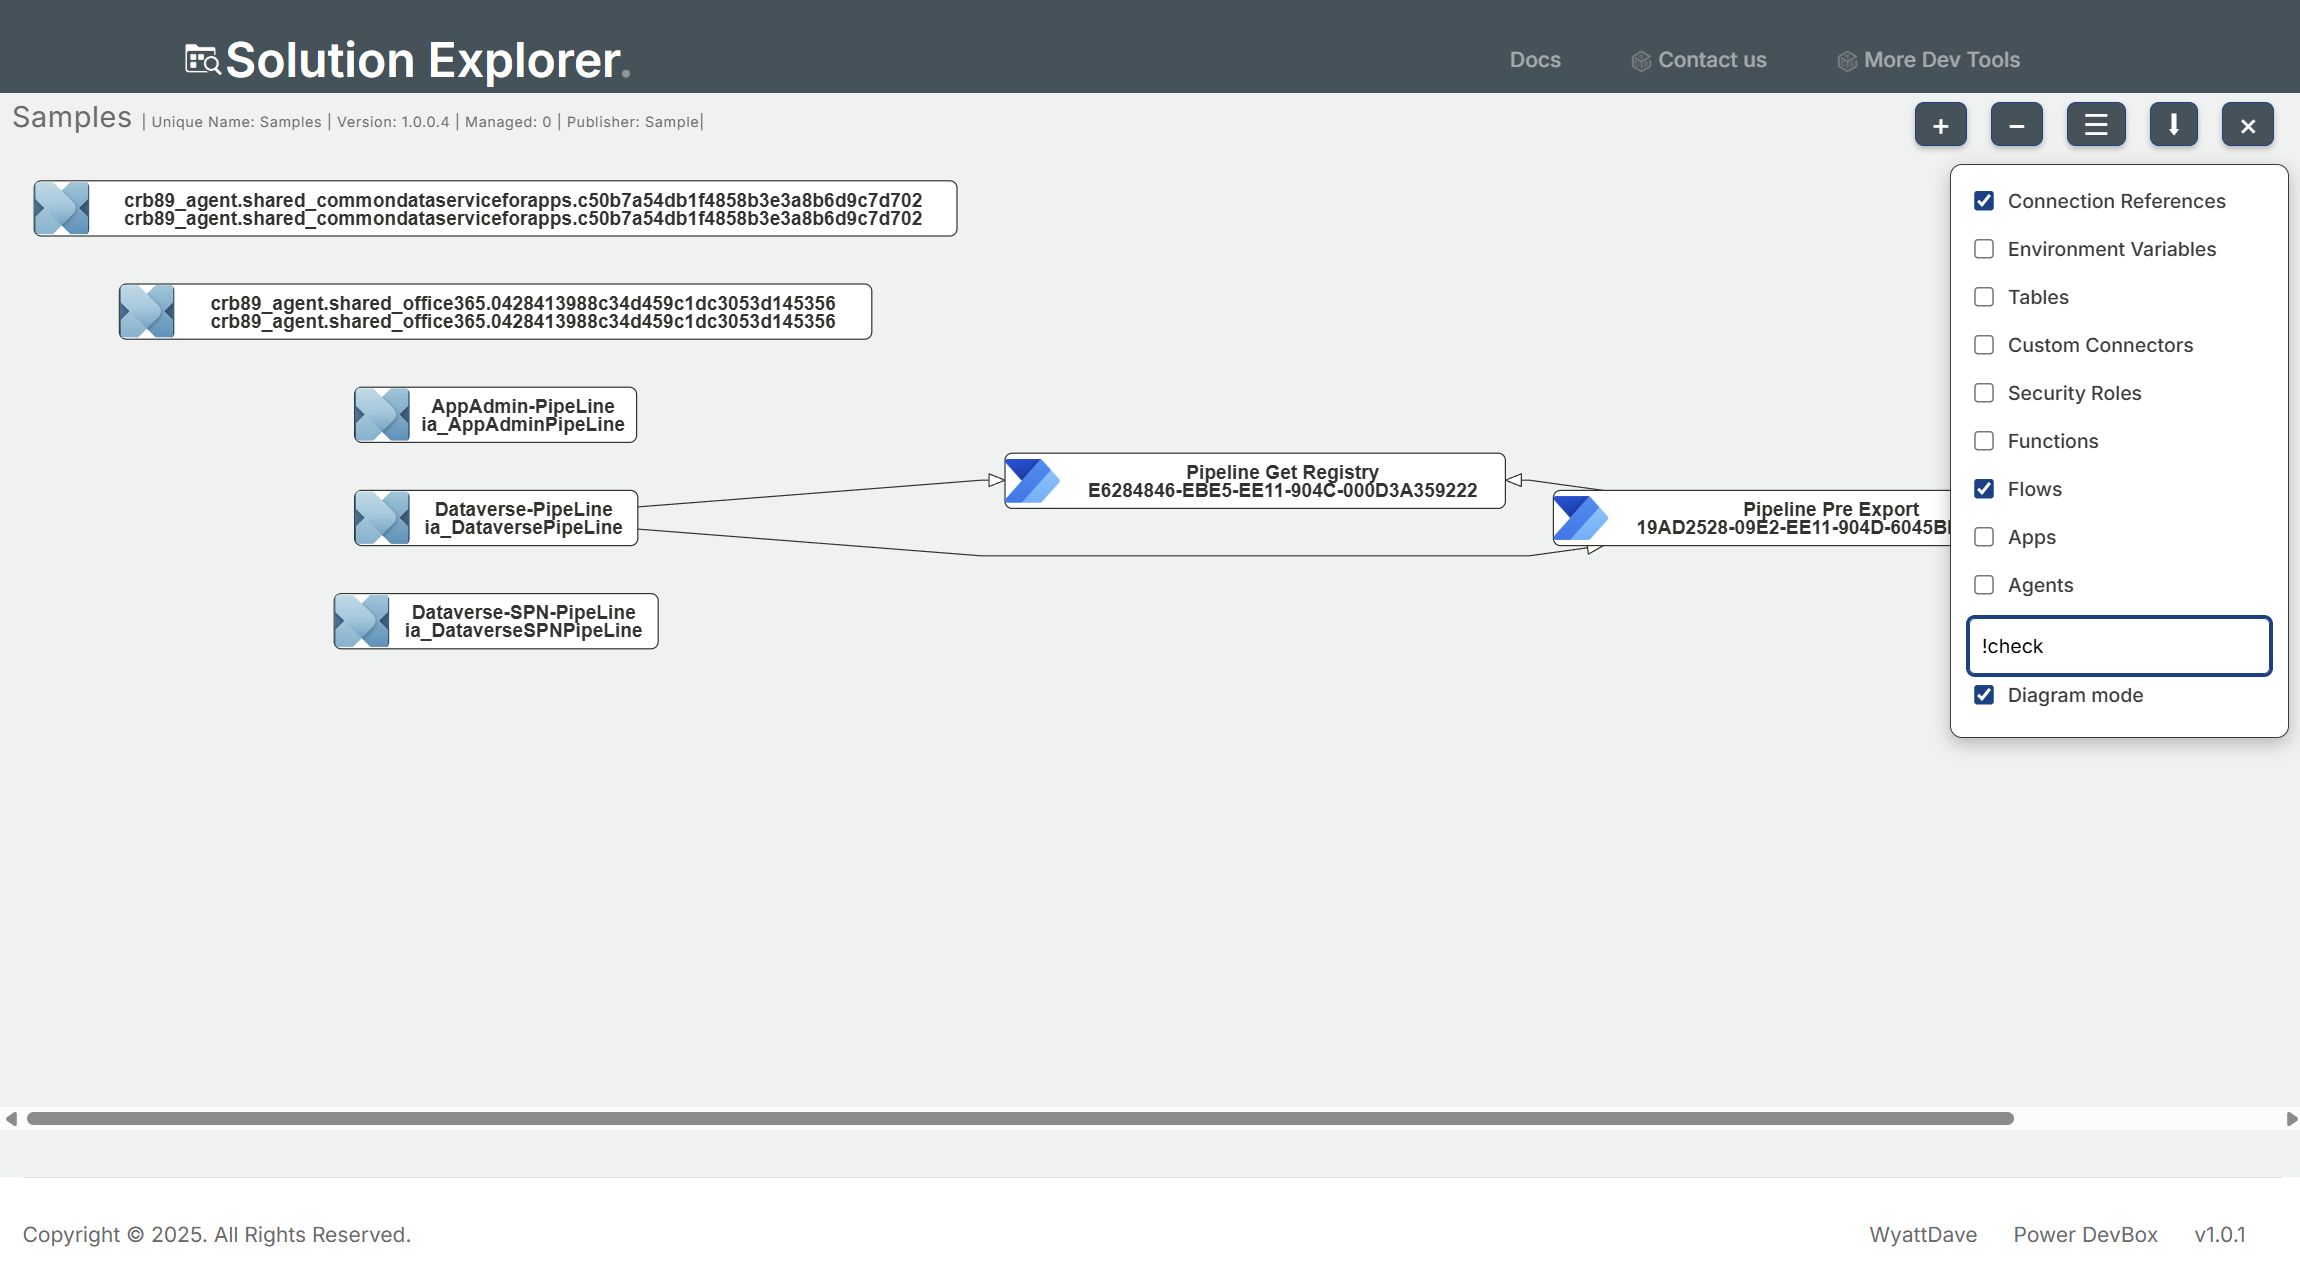The image size is (2300, 1278).
Task: Click the Pipeline Get Registry flow icon
Action: click(1032, 481)
